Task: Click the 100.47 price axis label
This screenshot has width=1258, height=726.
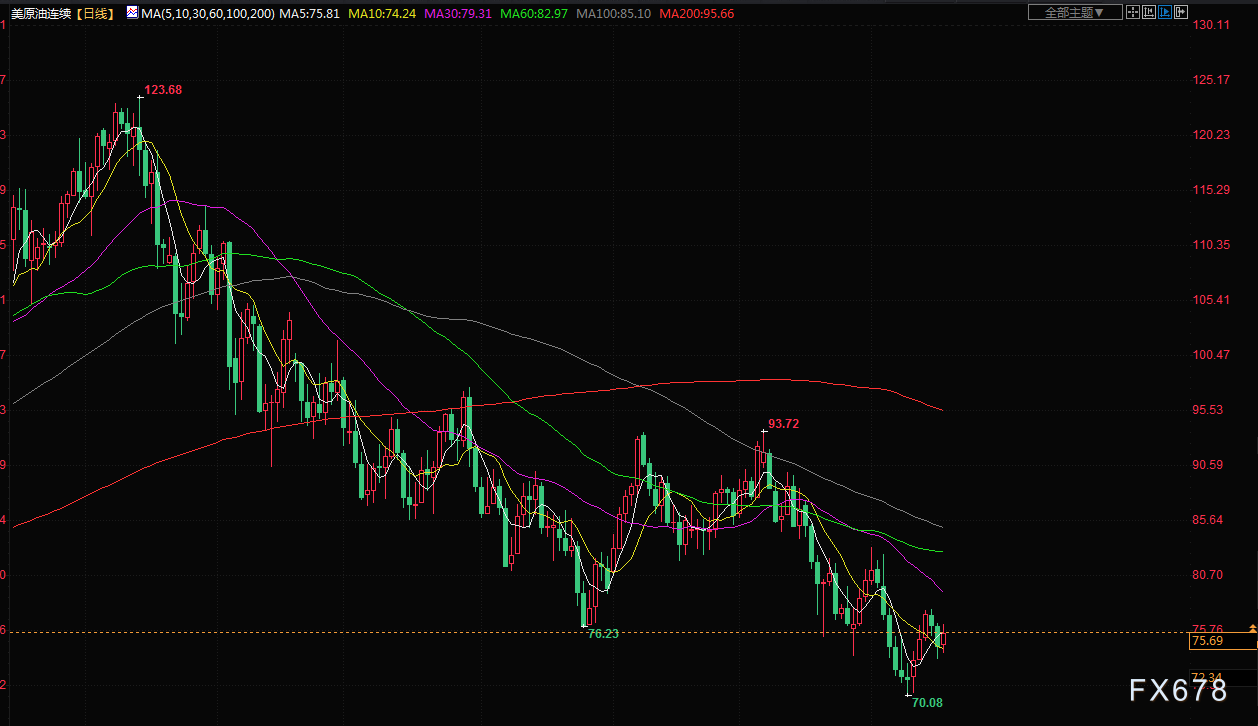Action: click(x=1211, y=354)
